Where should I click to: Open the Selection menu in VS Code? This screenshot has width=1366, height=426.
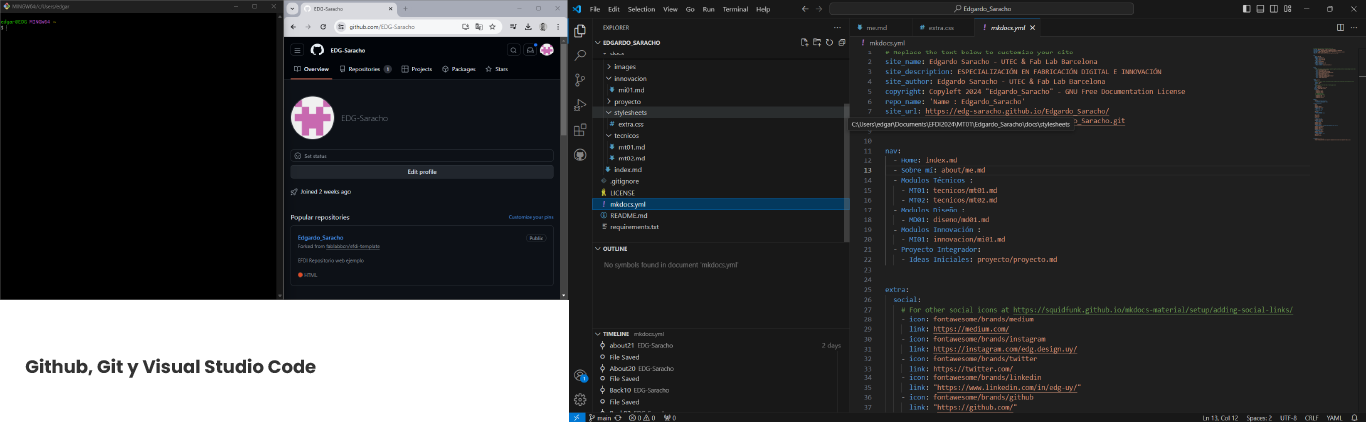641,8
